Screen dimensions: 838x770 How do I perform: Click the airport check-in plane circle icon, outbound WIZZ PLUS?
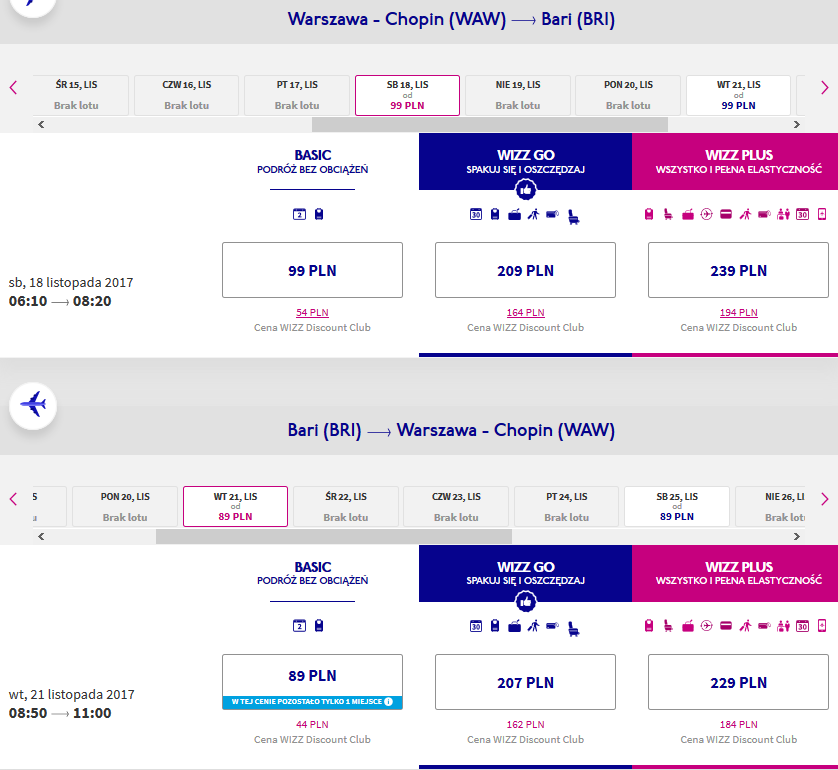point(707,215)
